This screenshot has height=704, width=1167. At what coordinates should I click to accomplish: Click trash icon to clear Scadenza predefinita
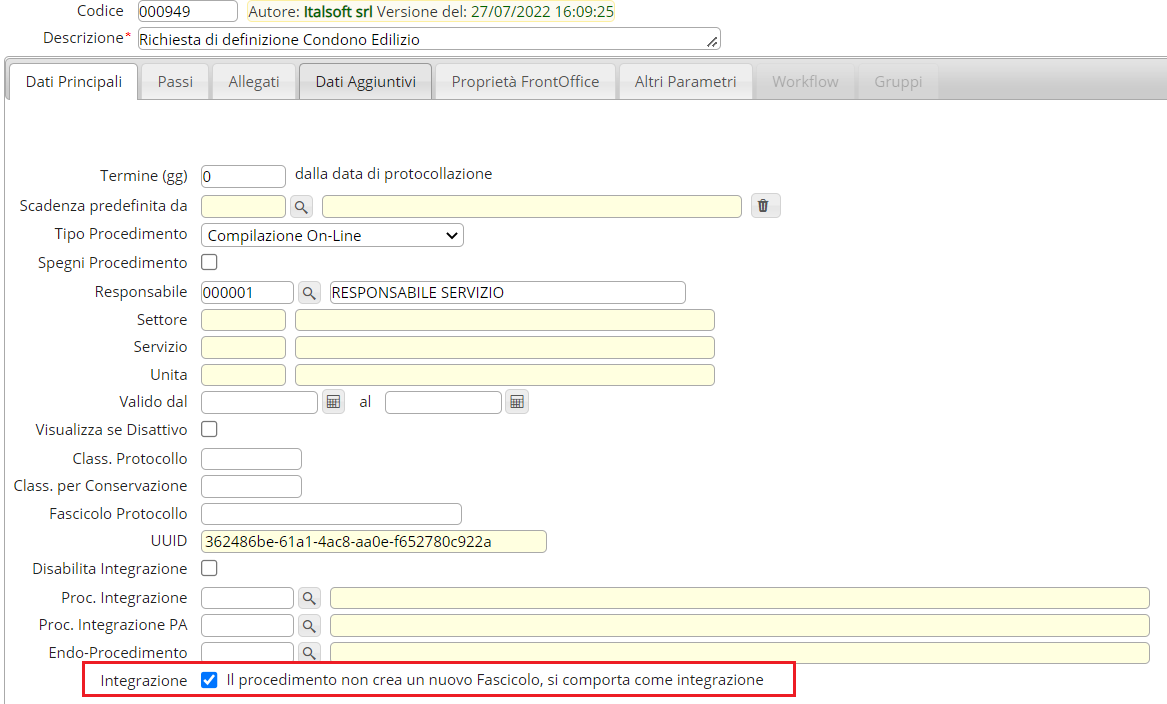pos(763,206)
